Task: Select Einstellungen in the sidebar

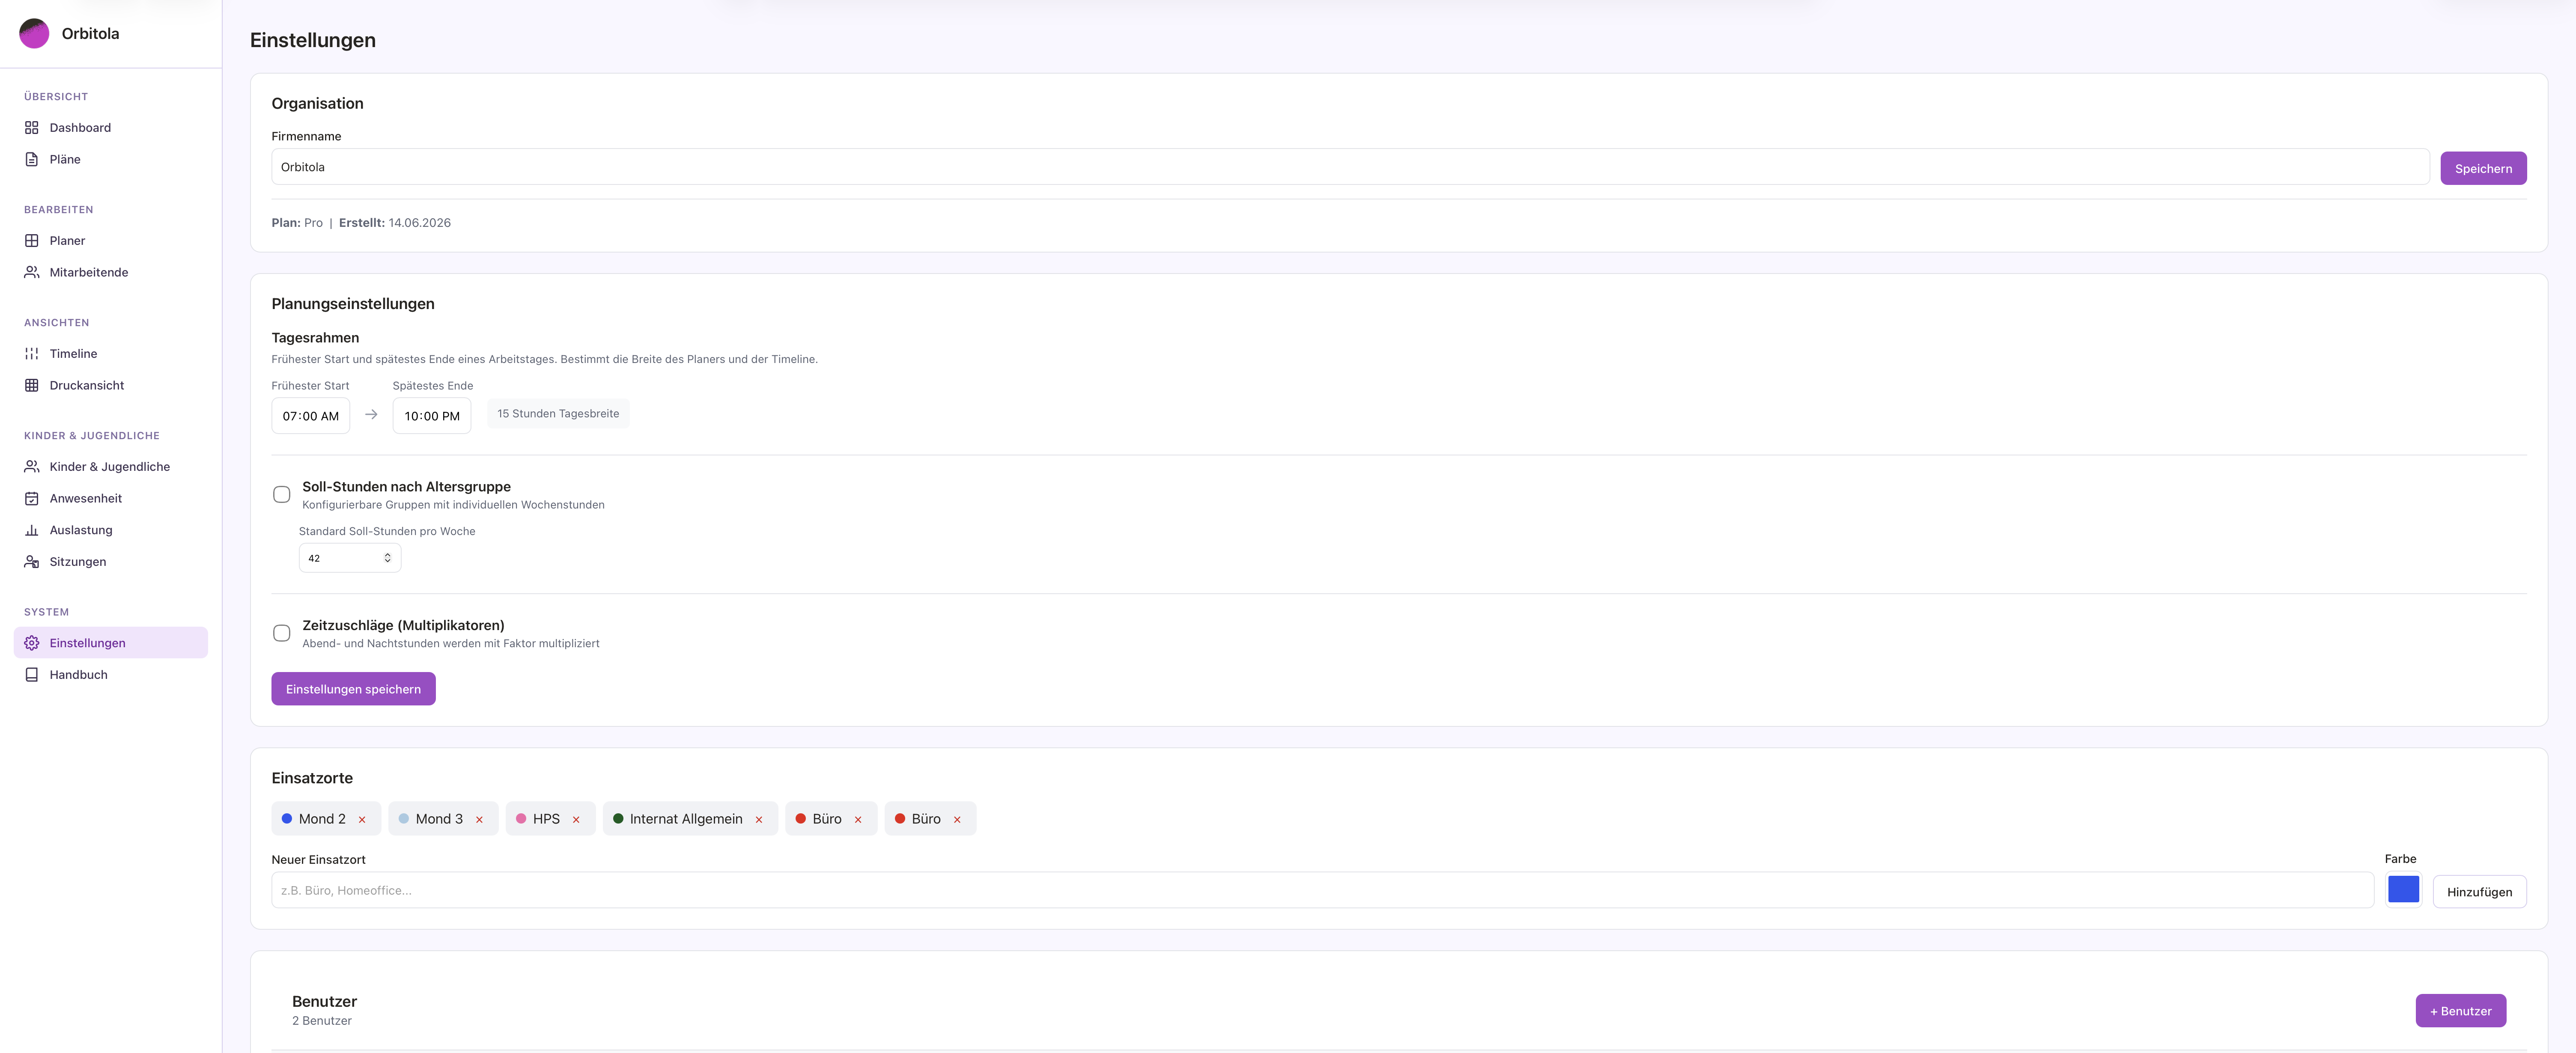Action: tap(110, 642)
